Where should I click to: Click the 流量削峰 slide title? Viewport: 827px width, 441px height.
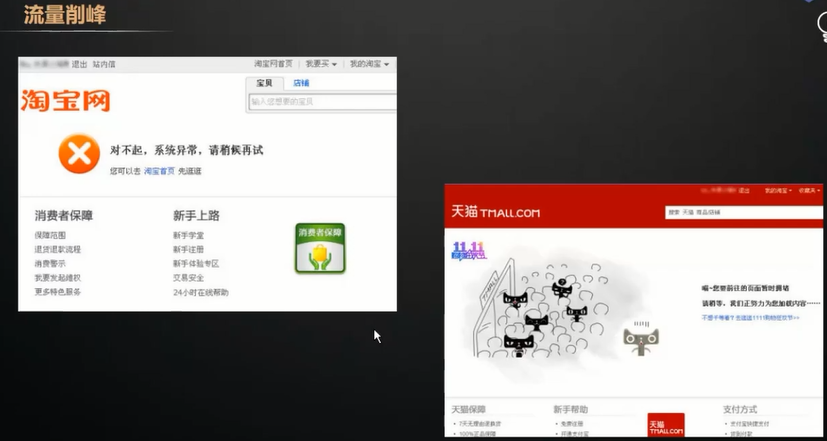tap(65, 15)
